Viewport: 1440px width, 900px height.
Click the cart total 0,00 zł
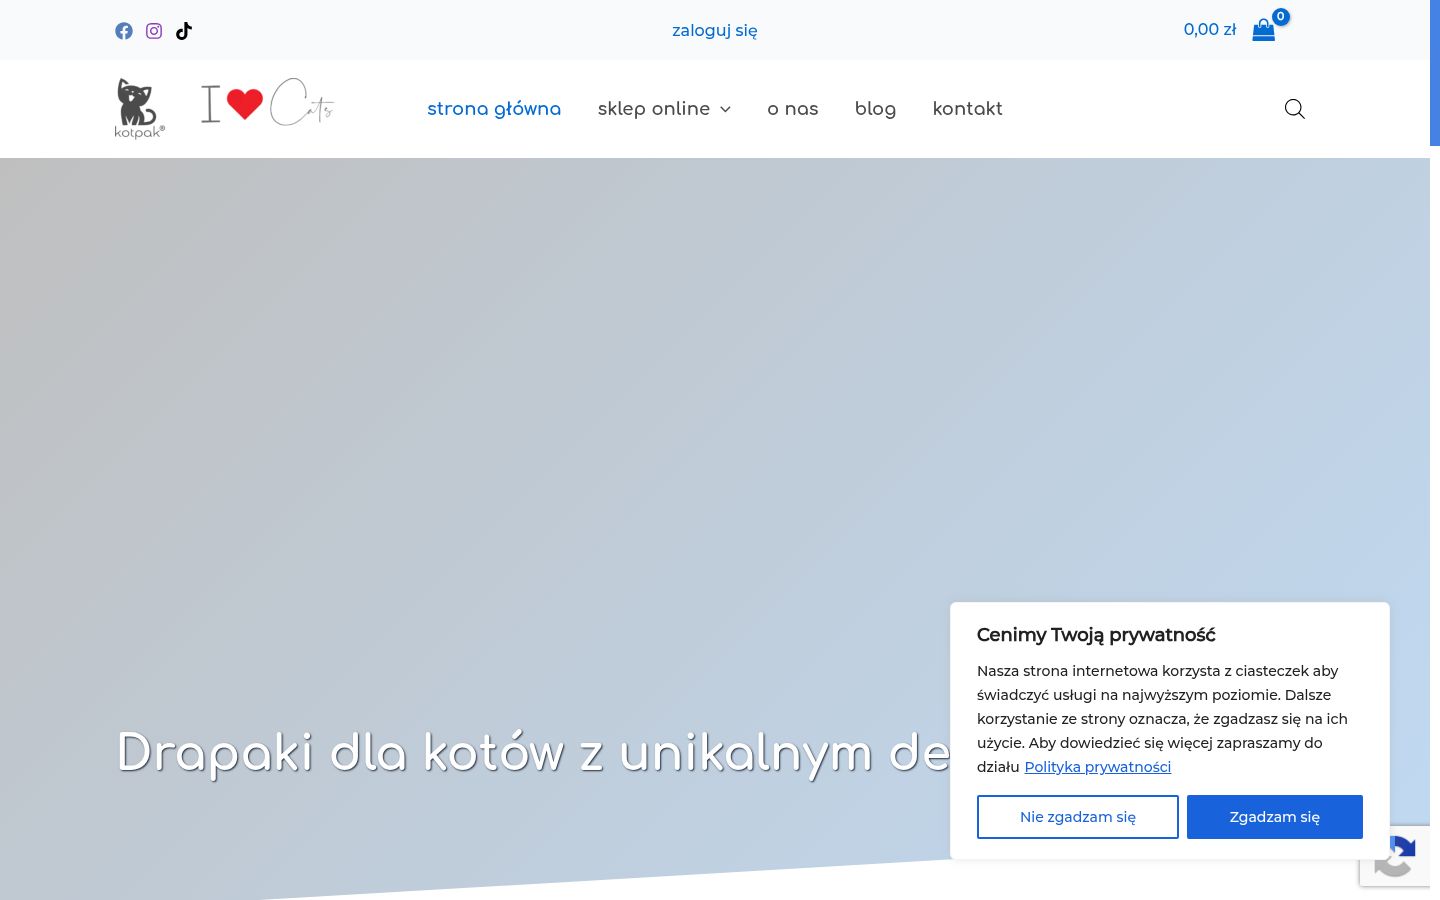1210,30
